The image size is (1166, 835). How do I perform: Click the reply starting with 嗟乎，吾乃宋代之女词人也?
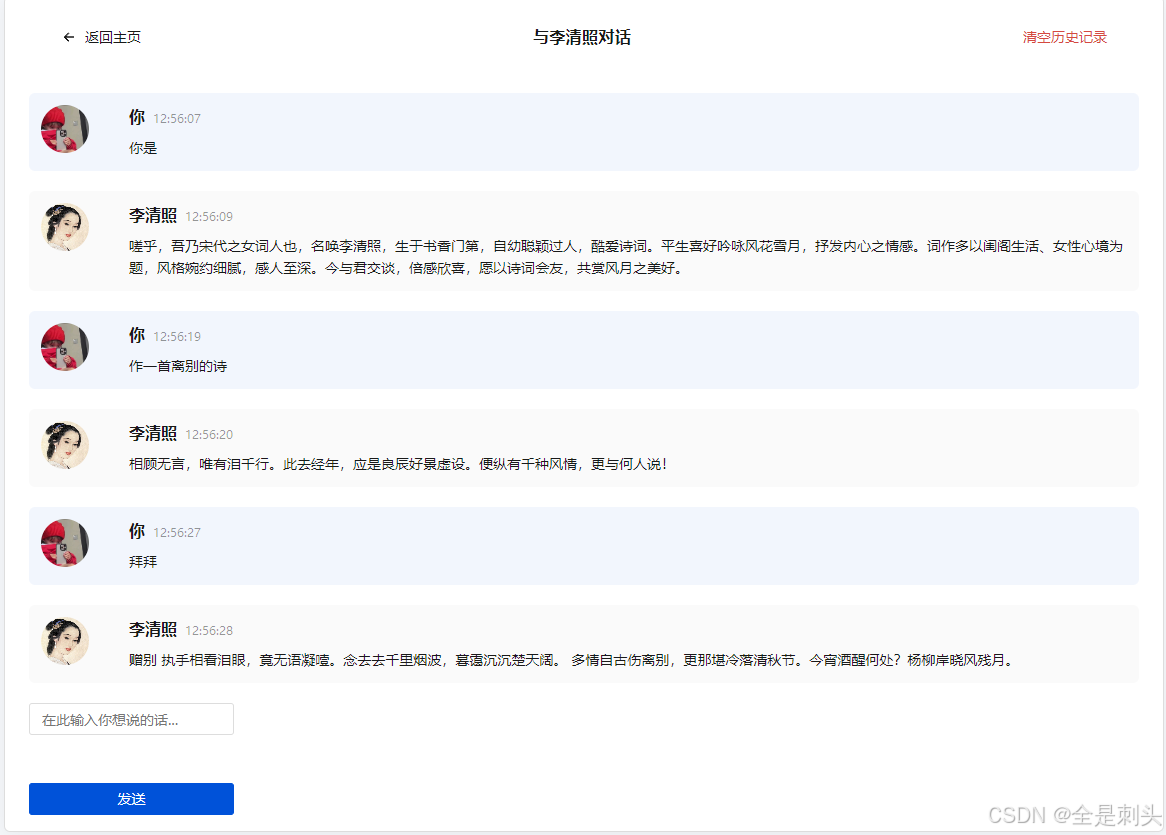click(625, 257)
